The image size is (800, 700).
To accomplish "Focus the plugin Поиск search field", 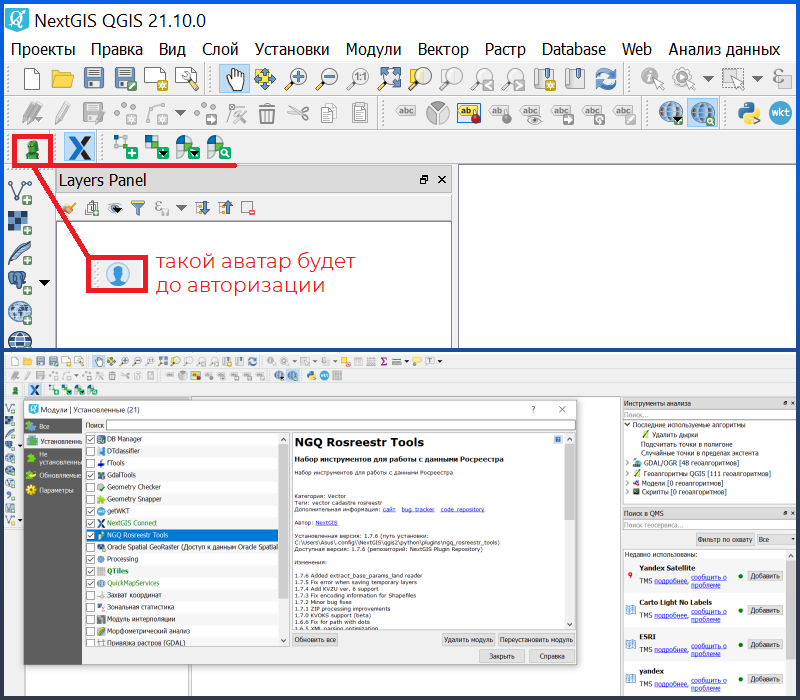I will pos(340,425).
